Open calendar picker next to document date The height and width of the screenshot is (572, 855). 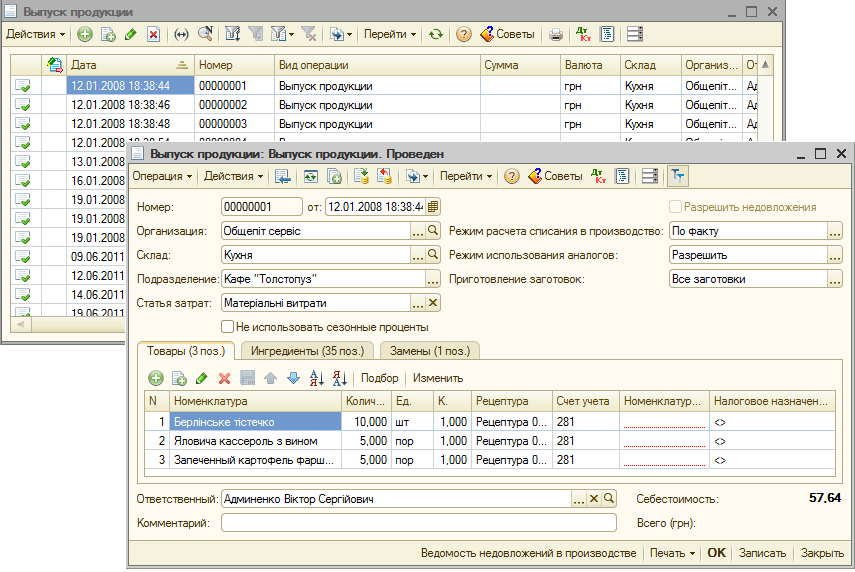pos(433,207)
